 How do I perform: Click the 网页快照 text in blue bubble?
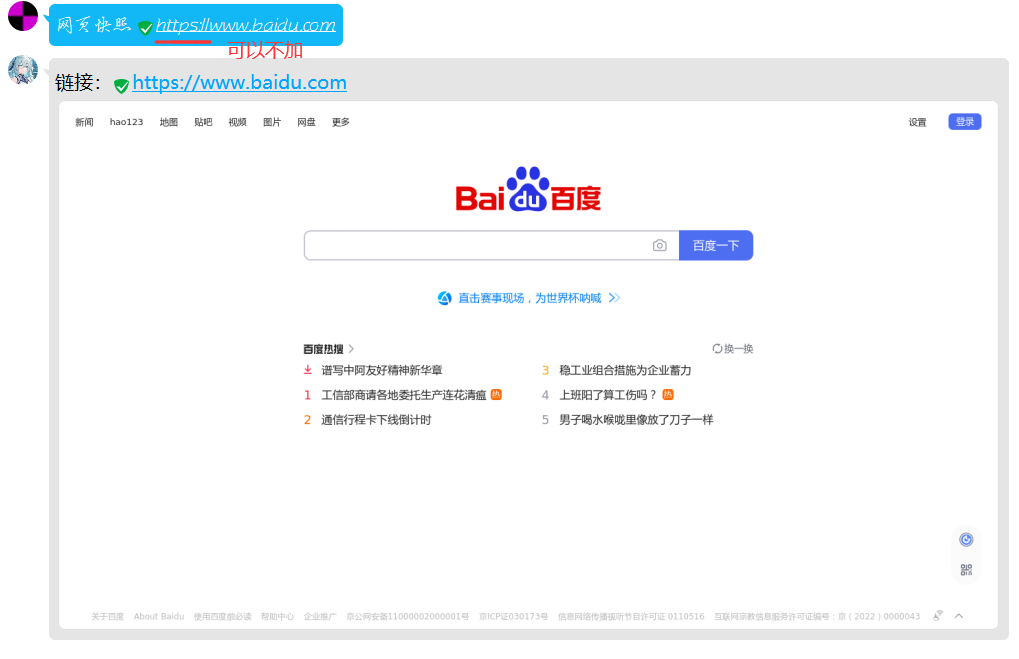point(94,25)
